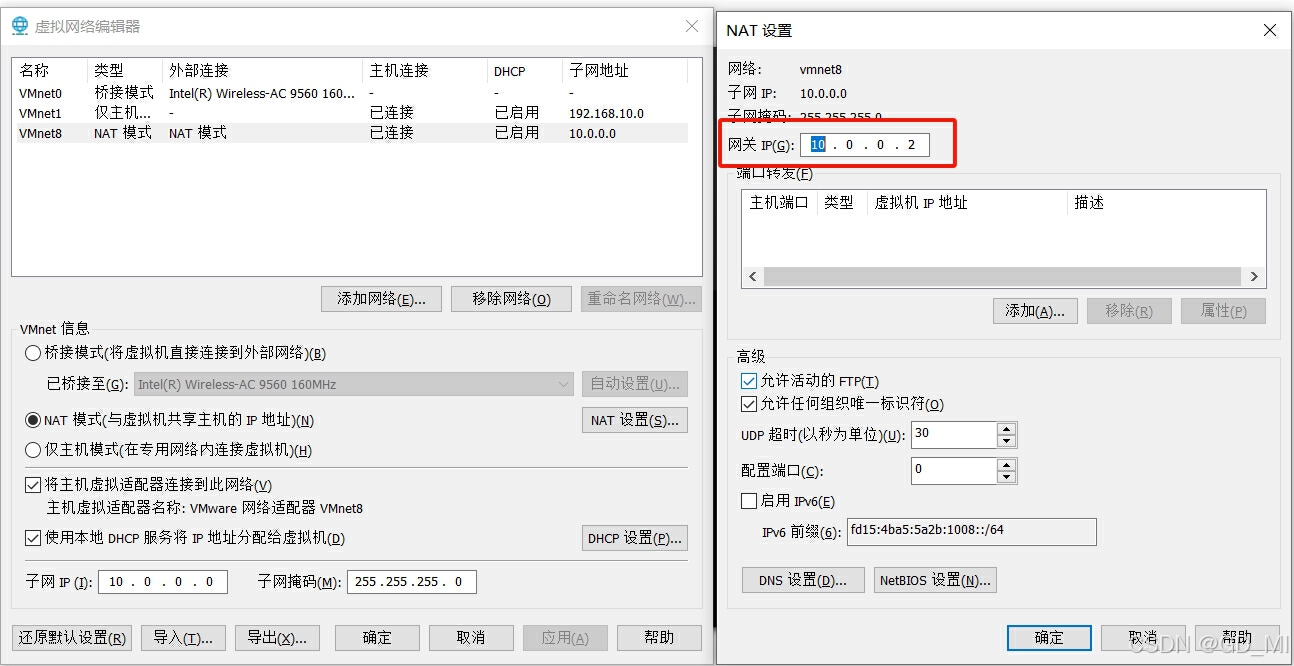
Task: Click the 子网掩码 input field
Action: pos(411,581)
